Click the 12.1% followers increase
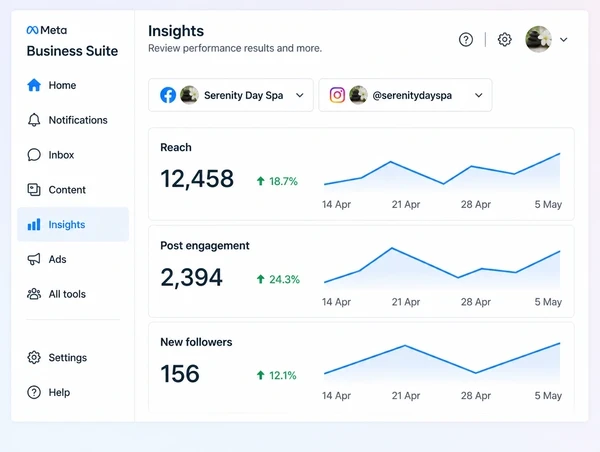Image resolution: width=600 pixels, height=452 pixels. (x=283, y=375)
